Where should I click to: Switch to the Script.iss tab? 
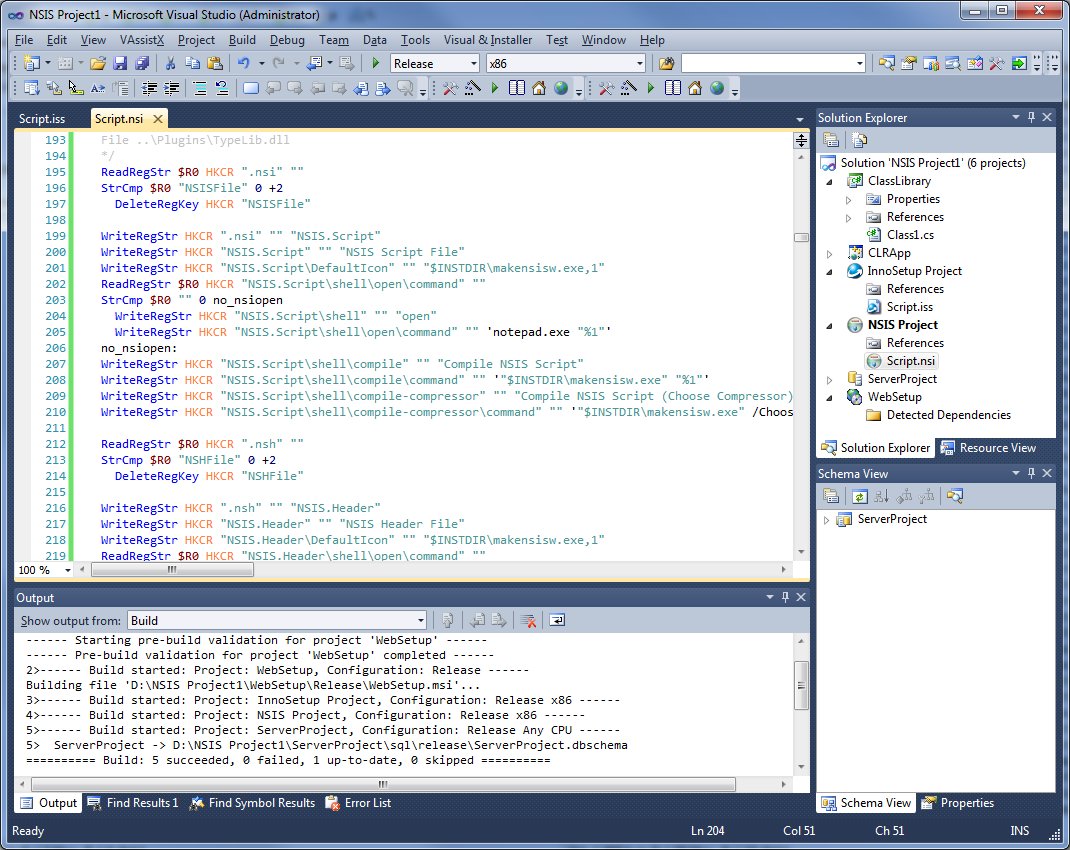click(41, 118)
